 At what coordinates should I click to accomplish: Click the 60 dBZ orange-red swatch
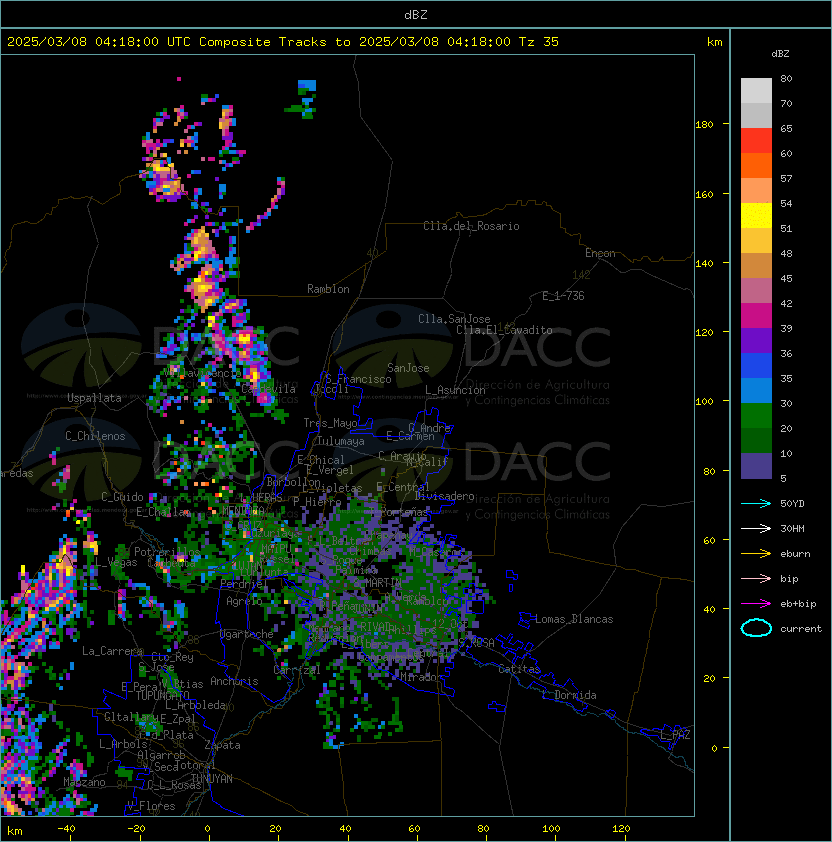tap(756, 165)
